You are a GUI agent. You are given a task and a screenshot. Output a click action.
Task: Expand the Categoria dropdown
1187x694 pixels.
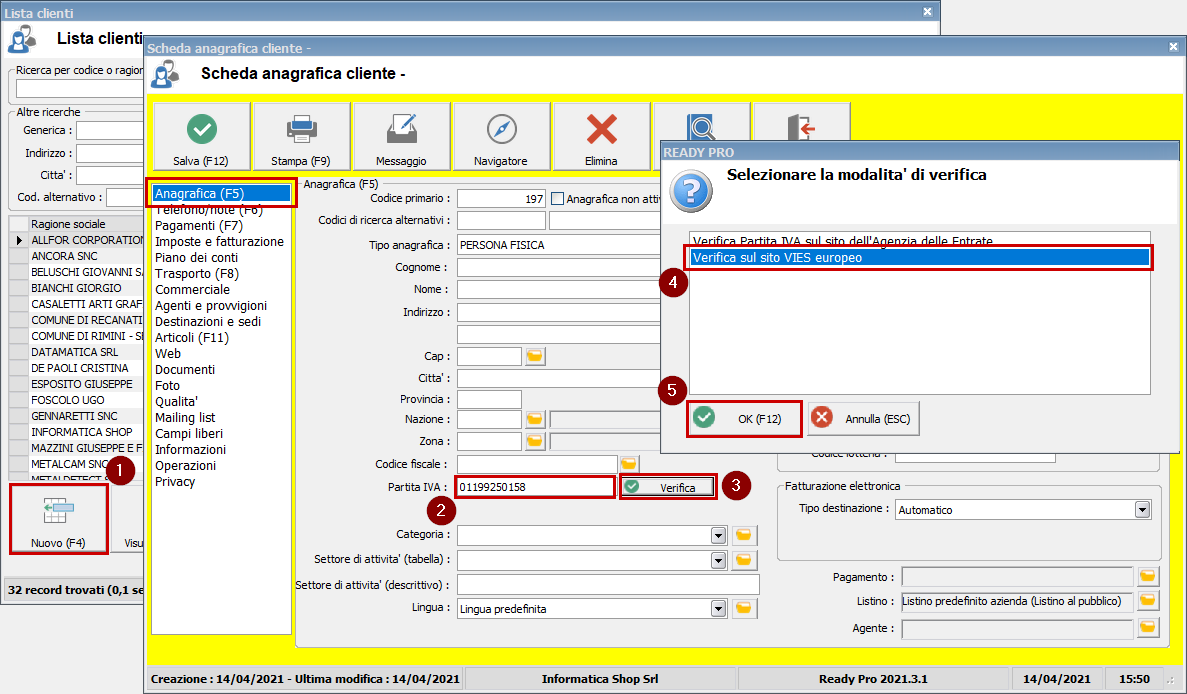click(718, 536)
